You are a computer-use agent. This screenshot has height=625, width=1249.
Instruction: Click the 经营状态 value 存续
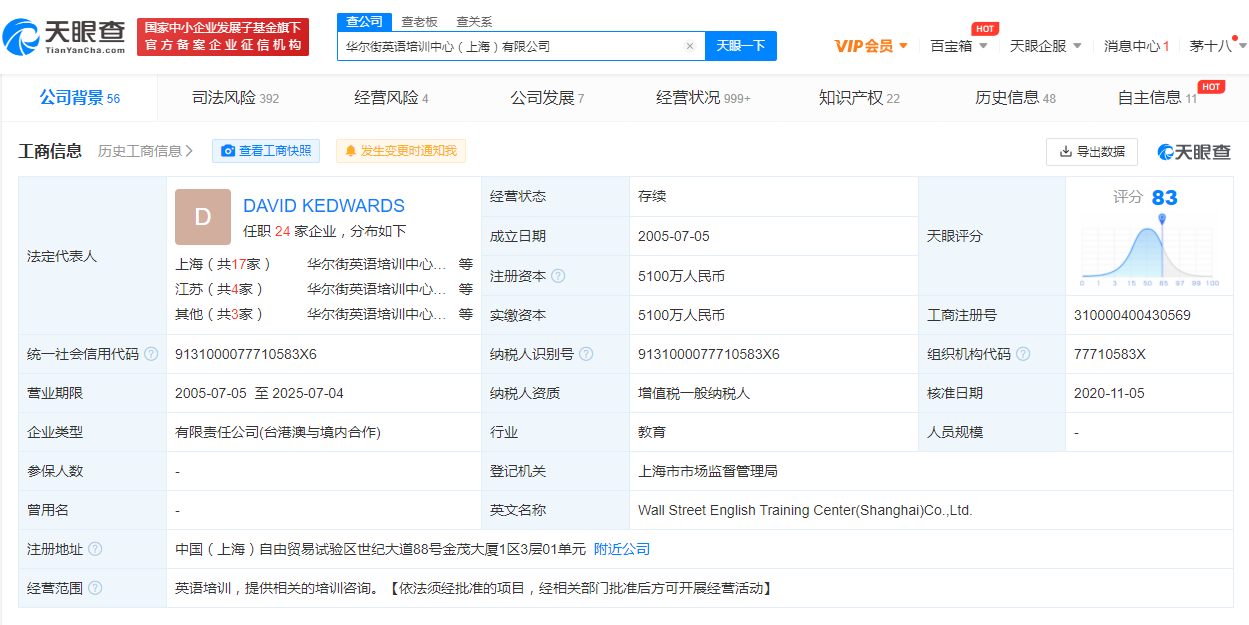coord(652,197)
